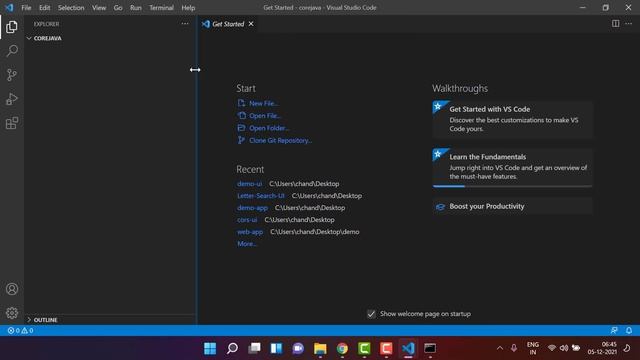Open Learn the Fundamentals walkthrough
The image size is (640, 360).
tap(512, 167)
